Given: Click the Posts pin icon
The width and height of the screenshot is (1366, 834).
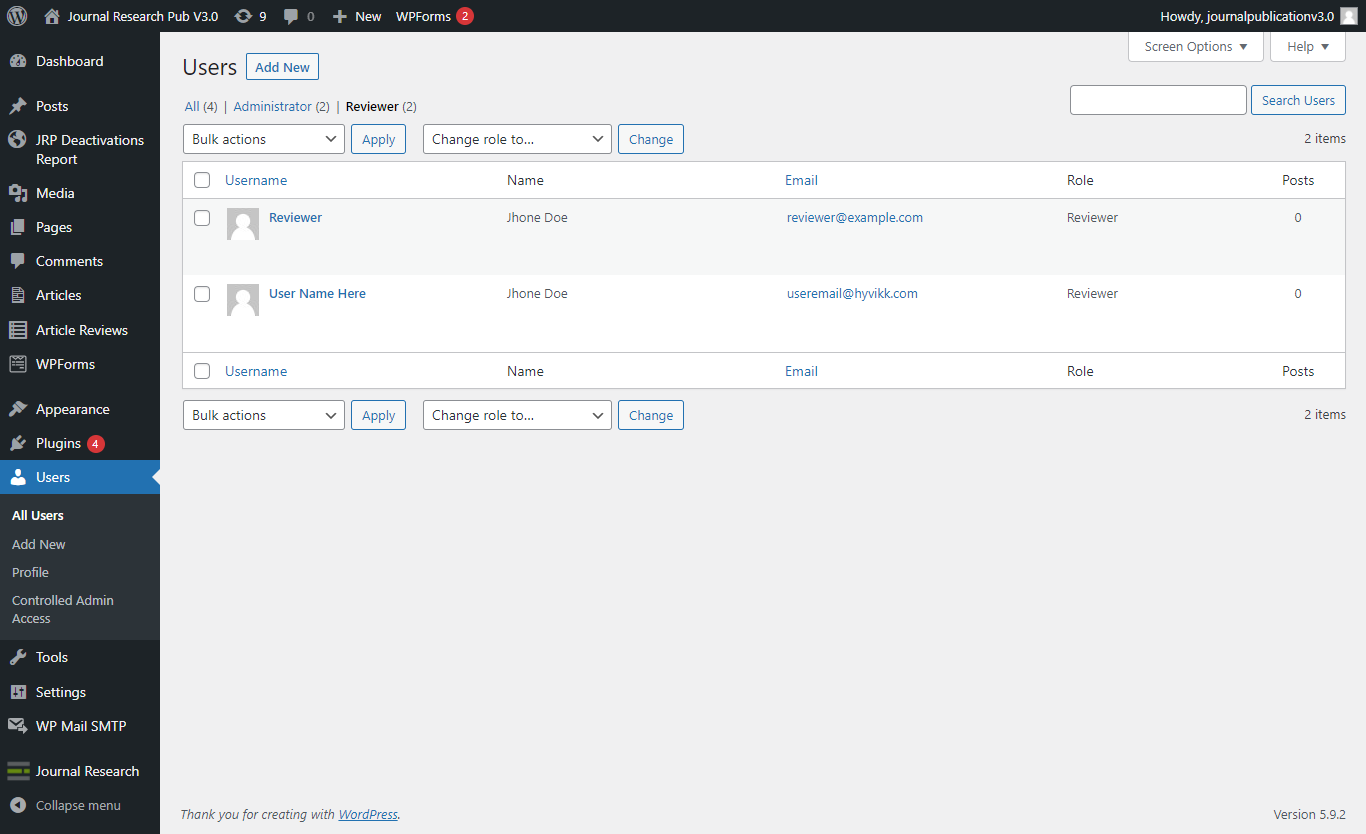Looking at the screenshot, I should pyautogui.click(x=18, y=106).
